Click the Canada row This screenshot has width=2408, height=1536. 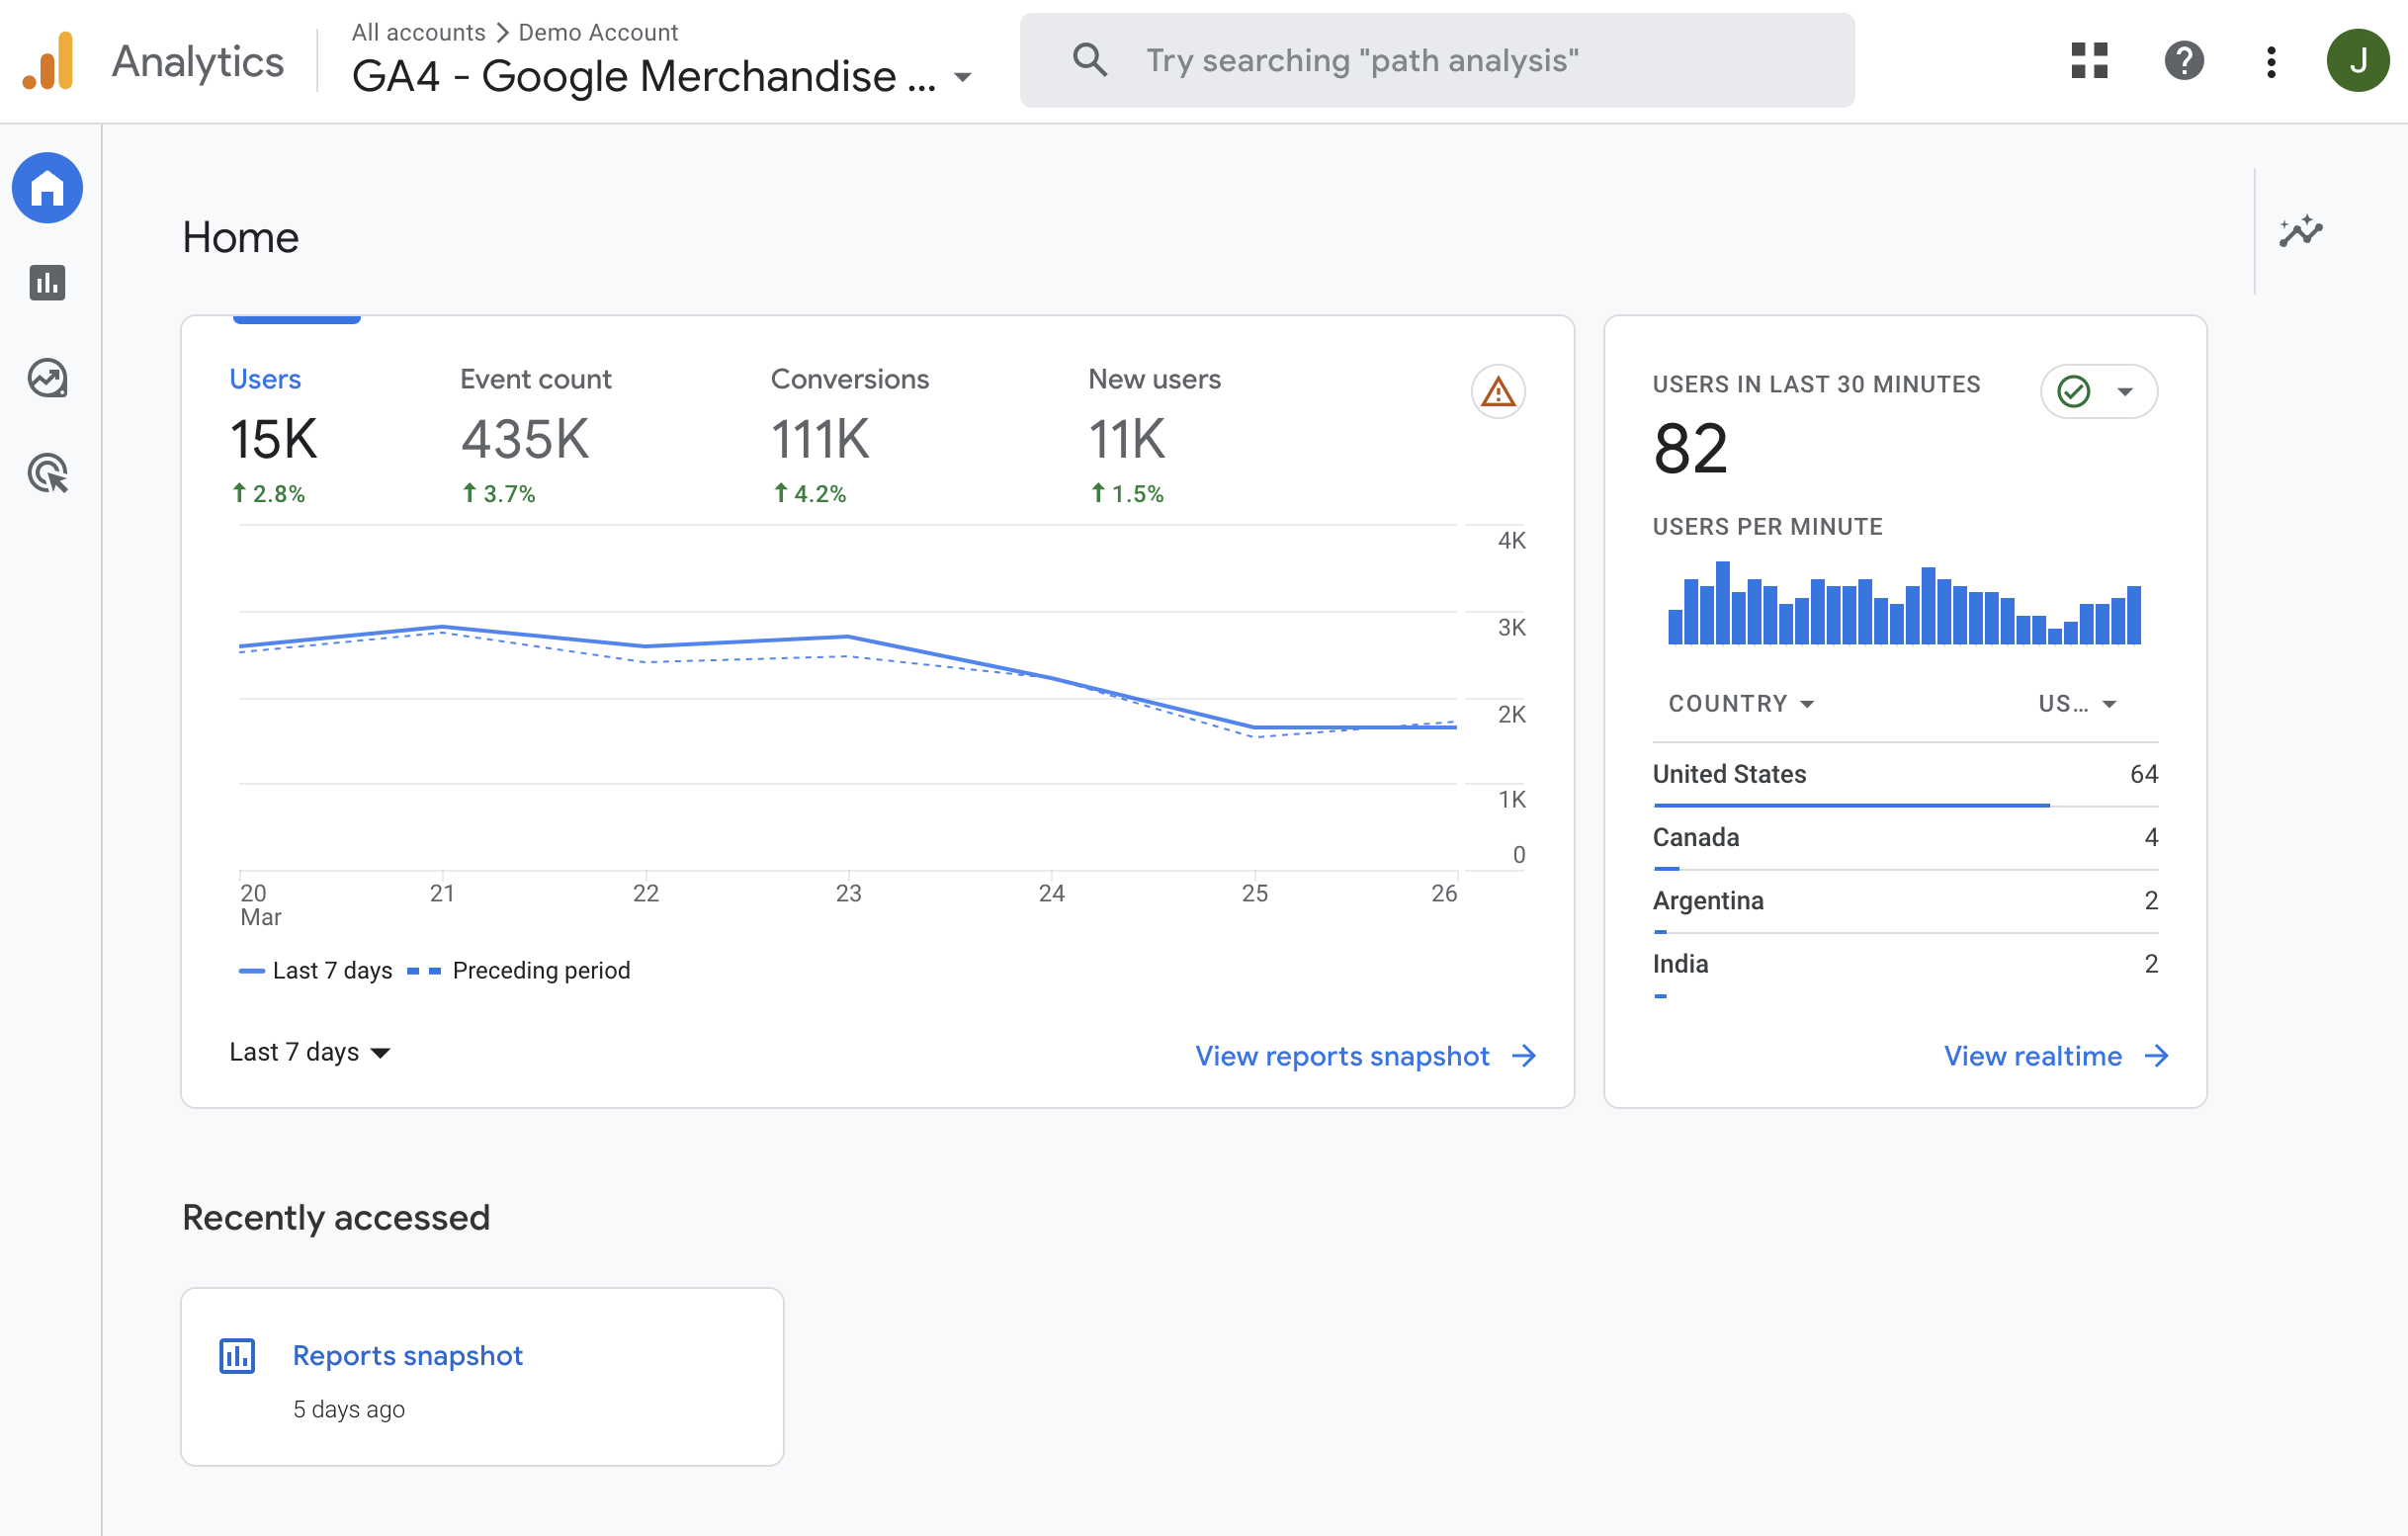[1905, 837]
